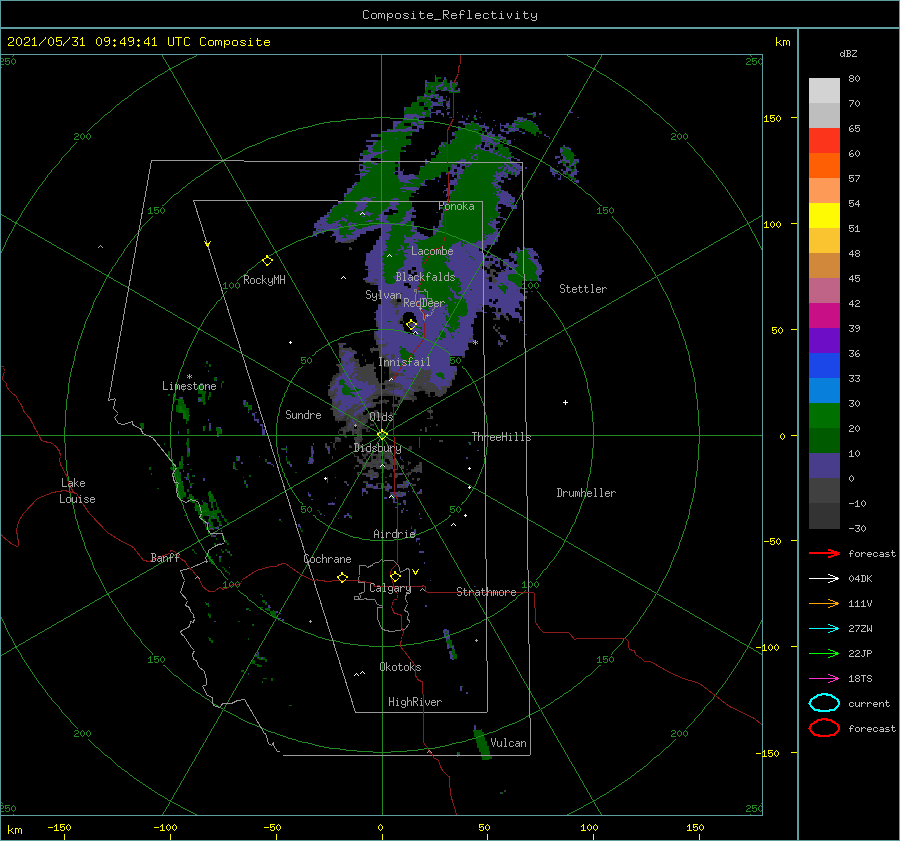Click the km unit label at bottom left
The height and width of the screenshot is (841, 900).
[x=14, y=830]
